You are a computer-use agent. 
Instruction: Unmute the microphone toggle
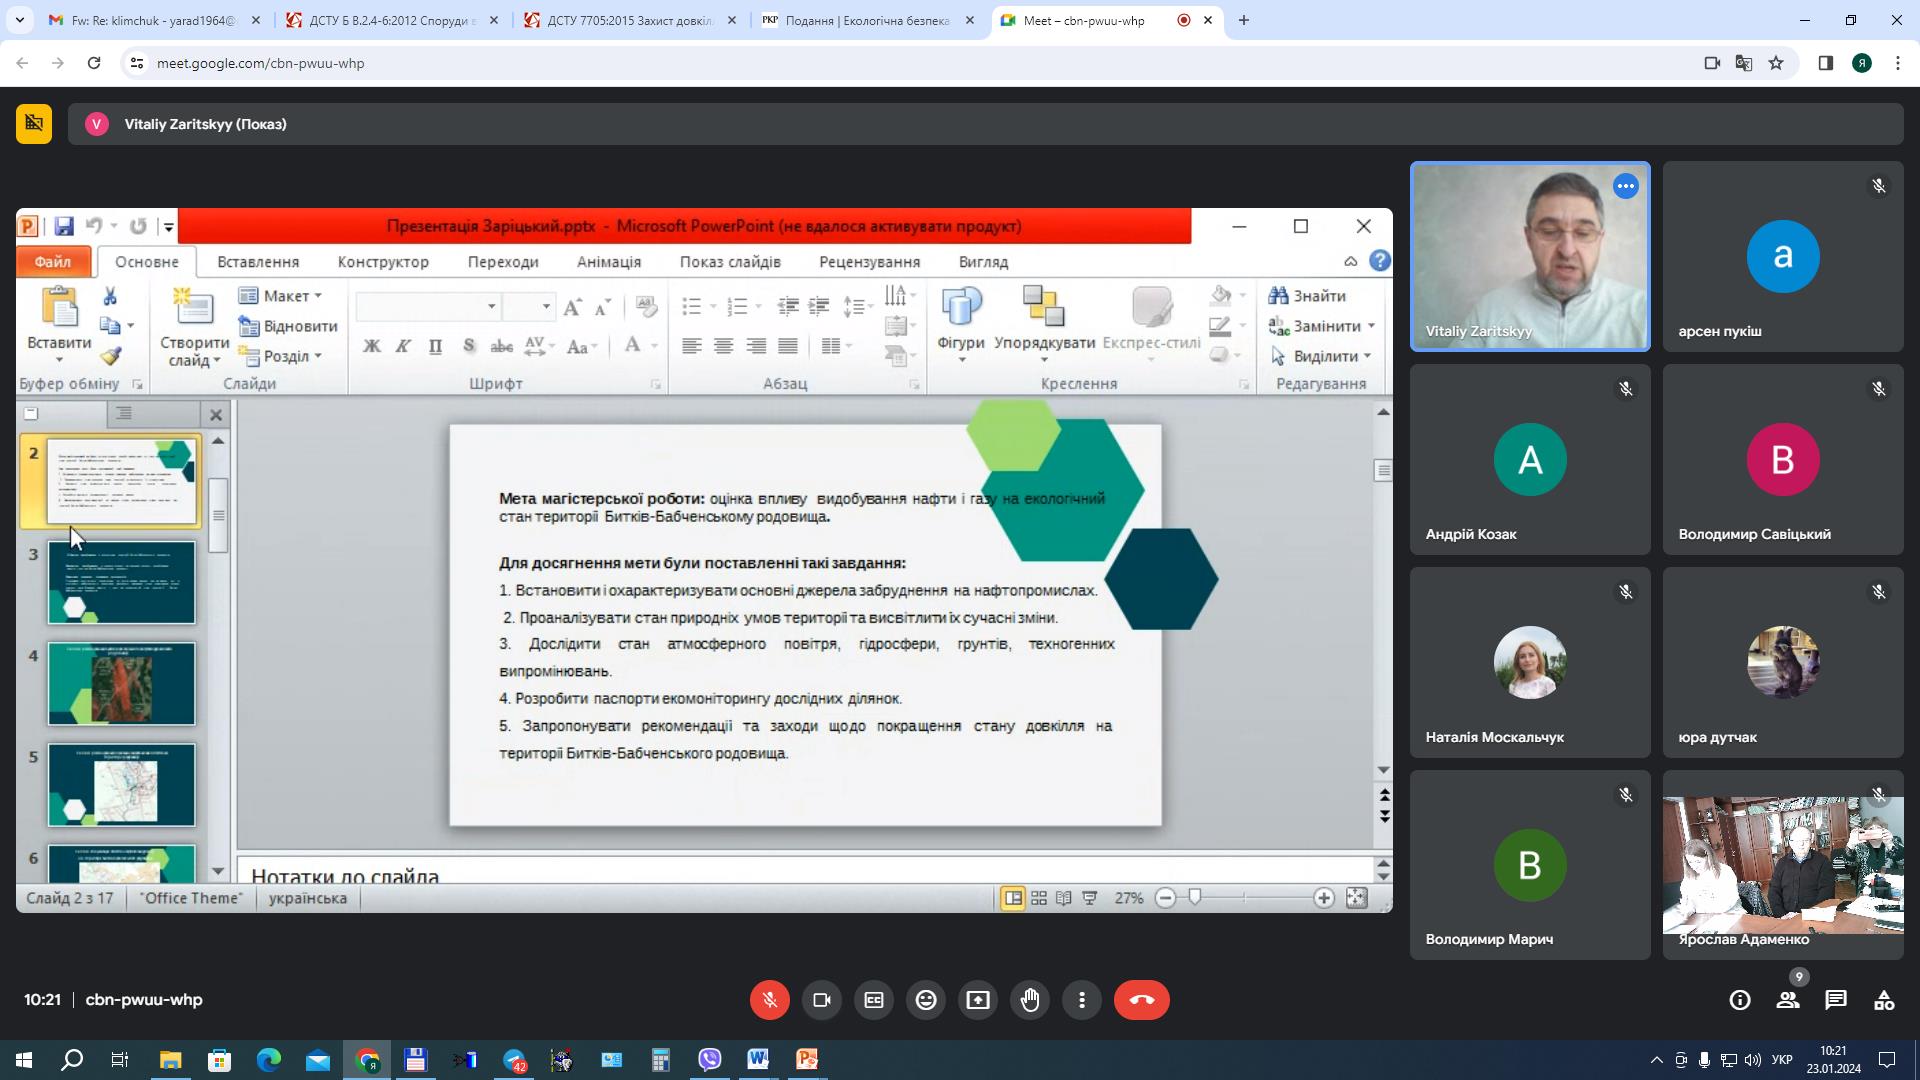(770, 1000)
